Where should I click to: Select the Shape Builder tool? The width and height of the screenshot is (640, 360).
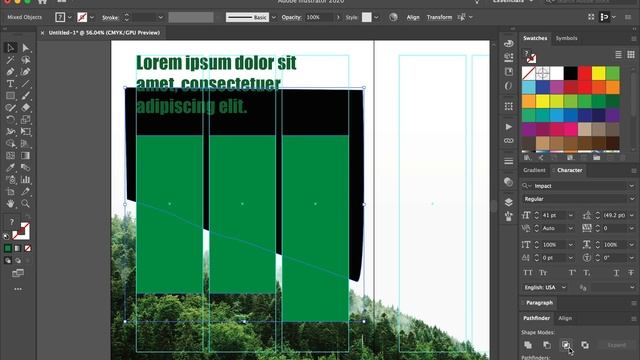point(10,144)
